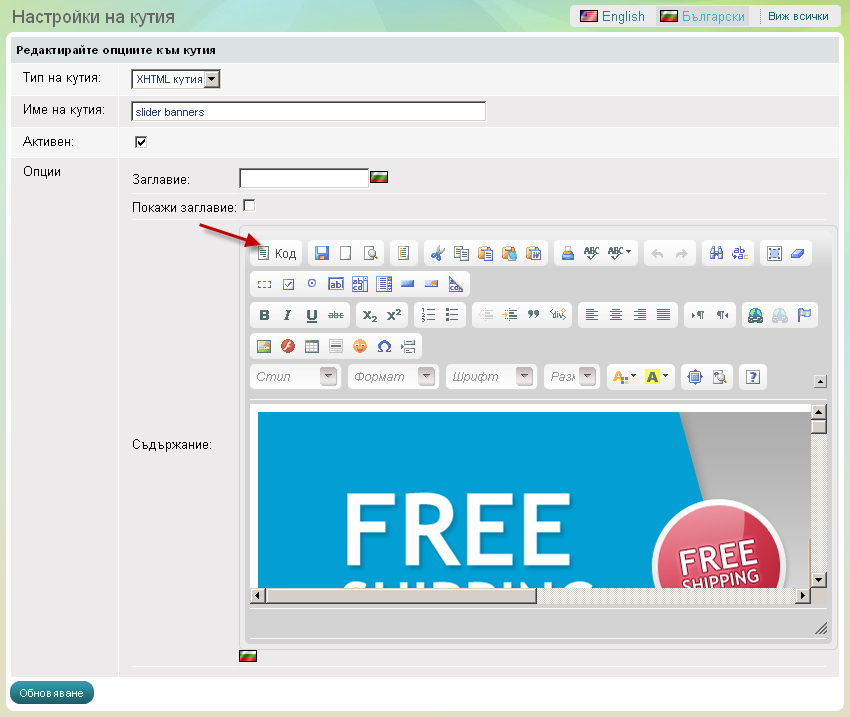Insert a table using the table icon
The image size is (850, 717).
point(312,346)
